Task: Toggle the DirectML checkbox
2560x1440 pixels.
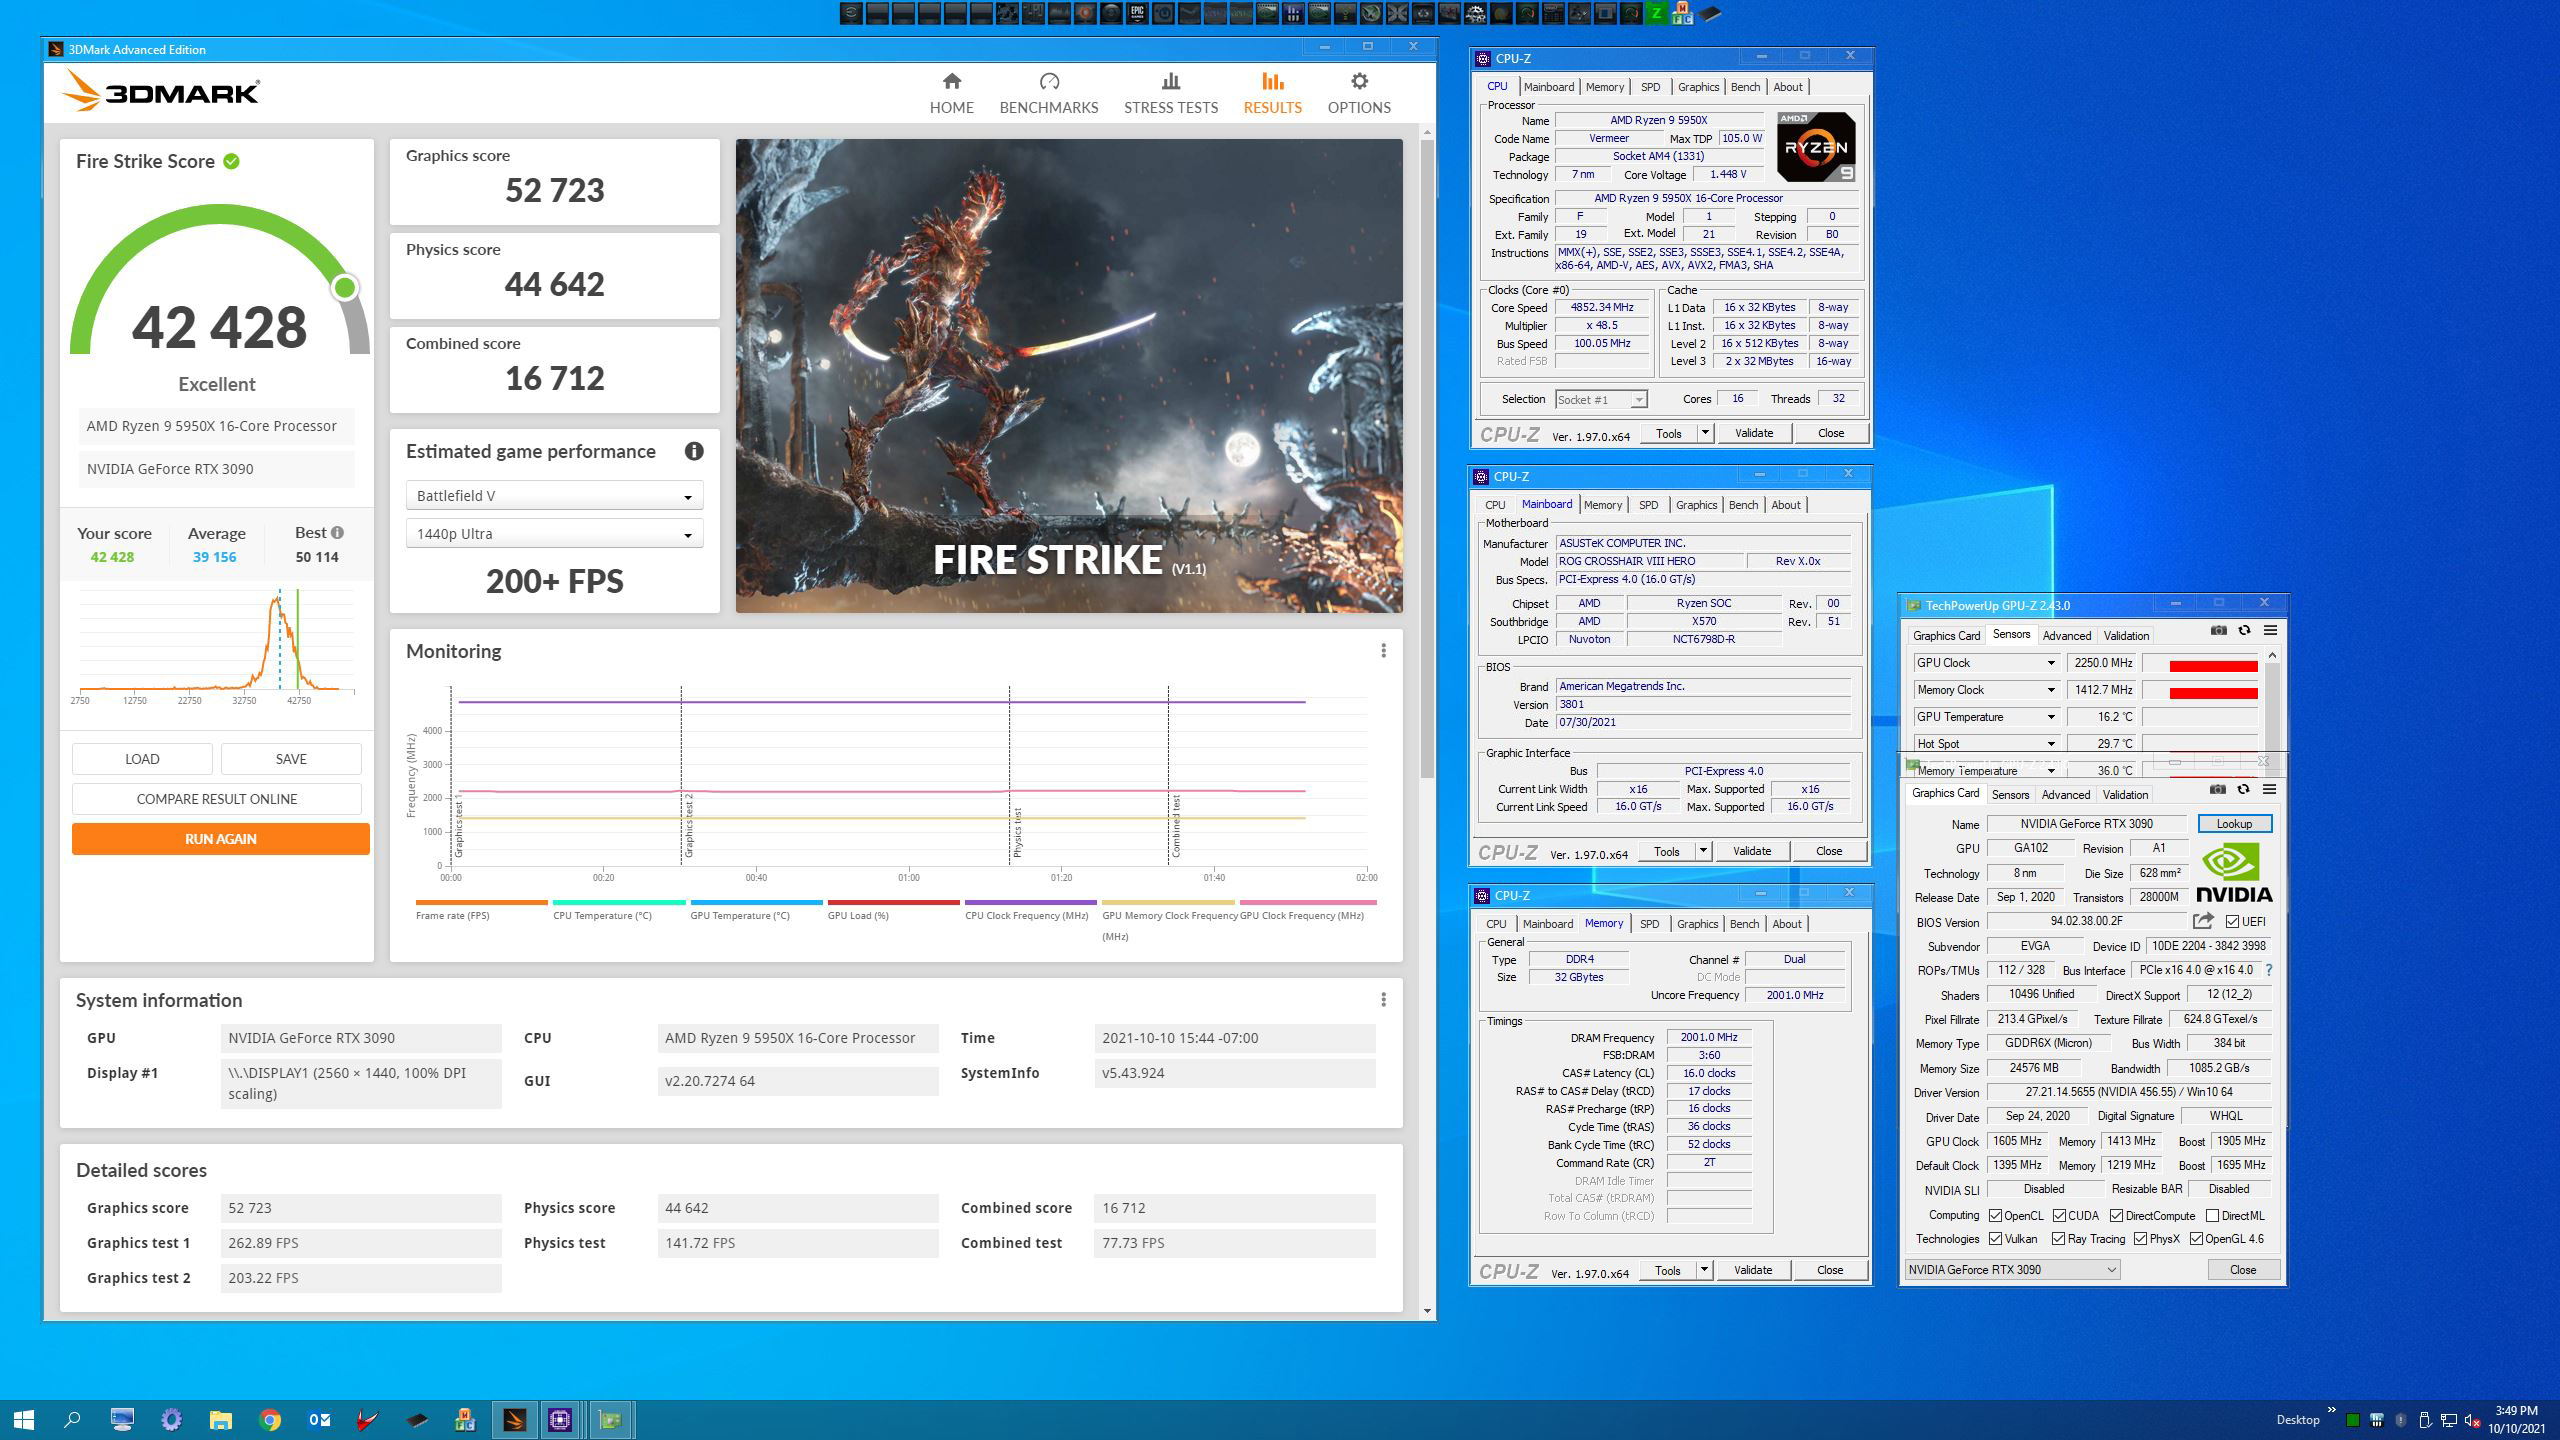Action: (2213, 1216)
